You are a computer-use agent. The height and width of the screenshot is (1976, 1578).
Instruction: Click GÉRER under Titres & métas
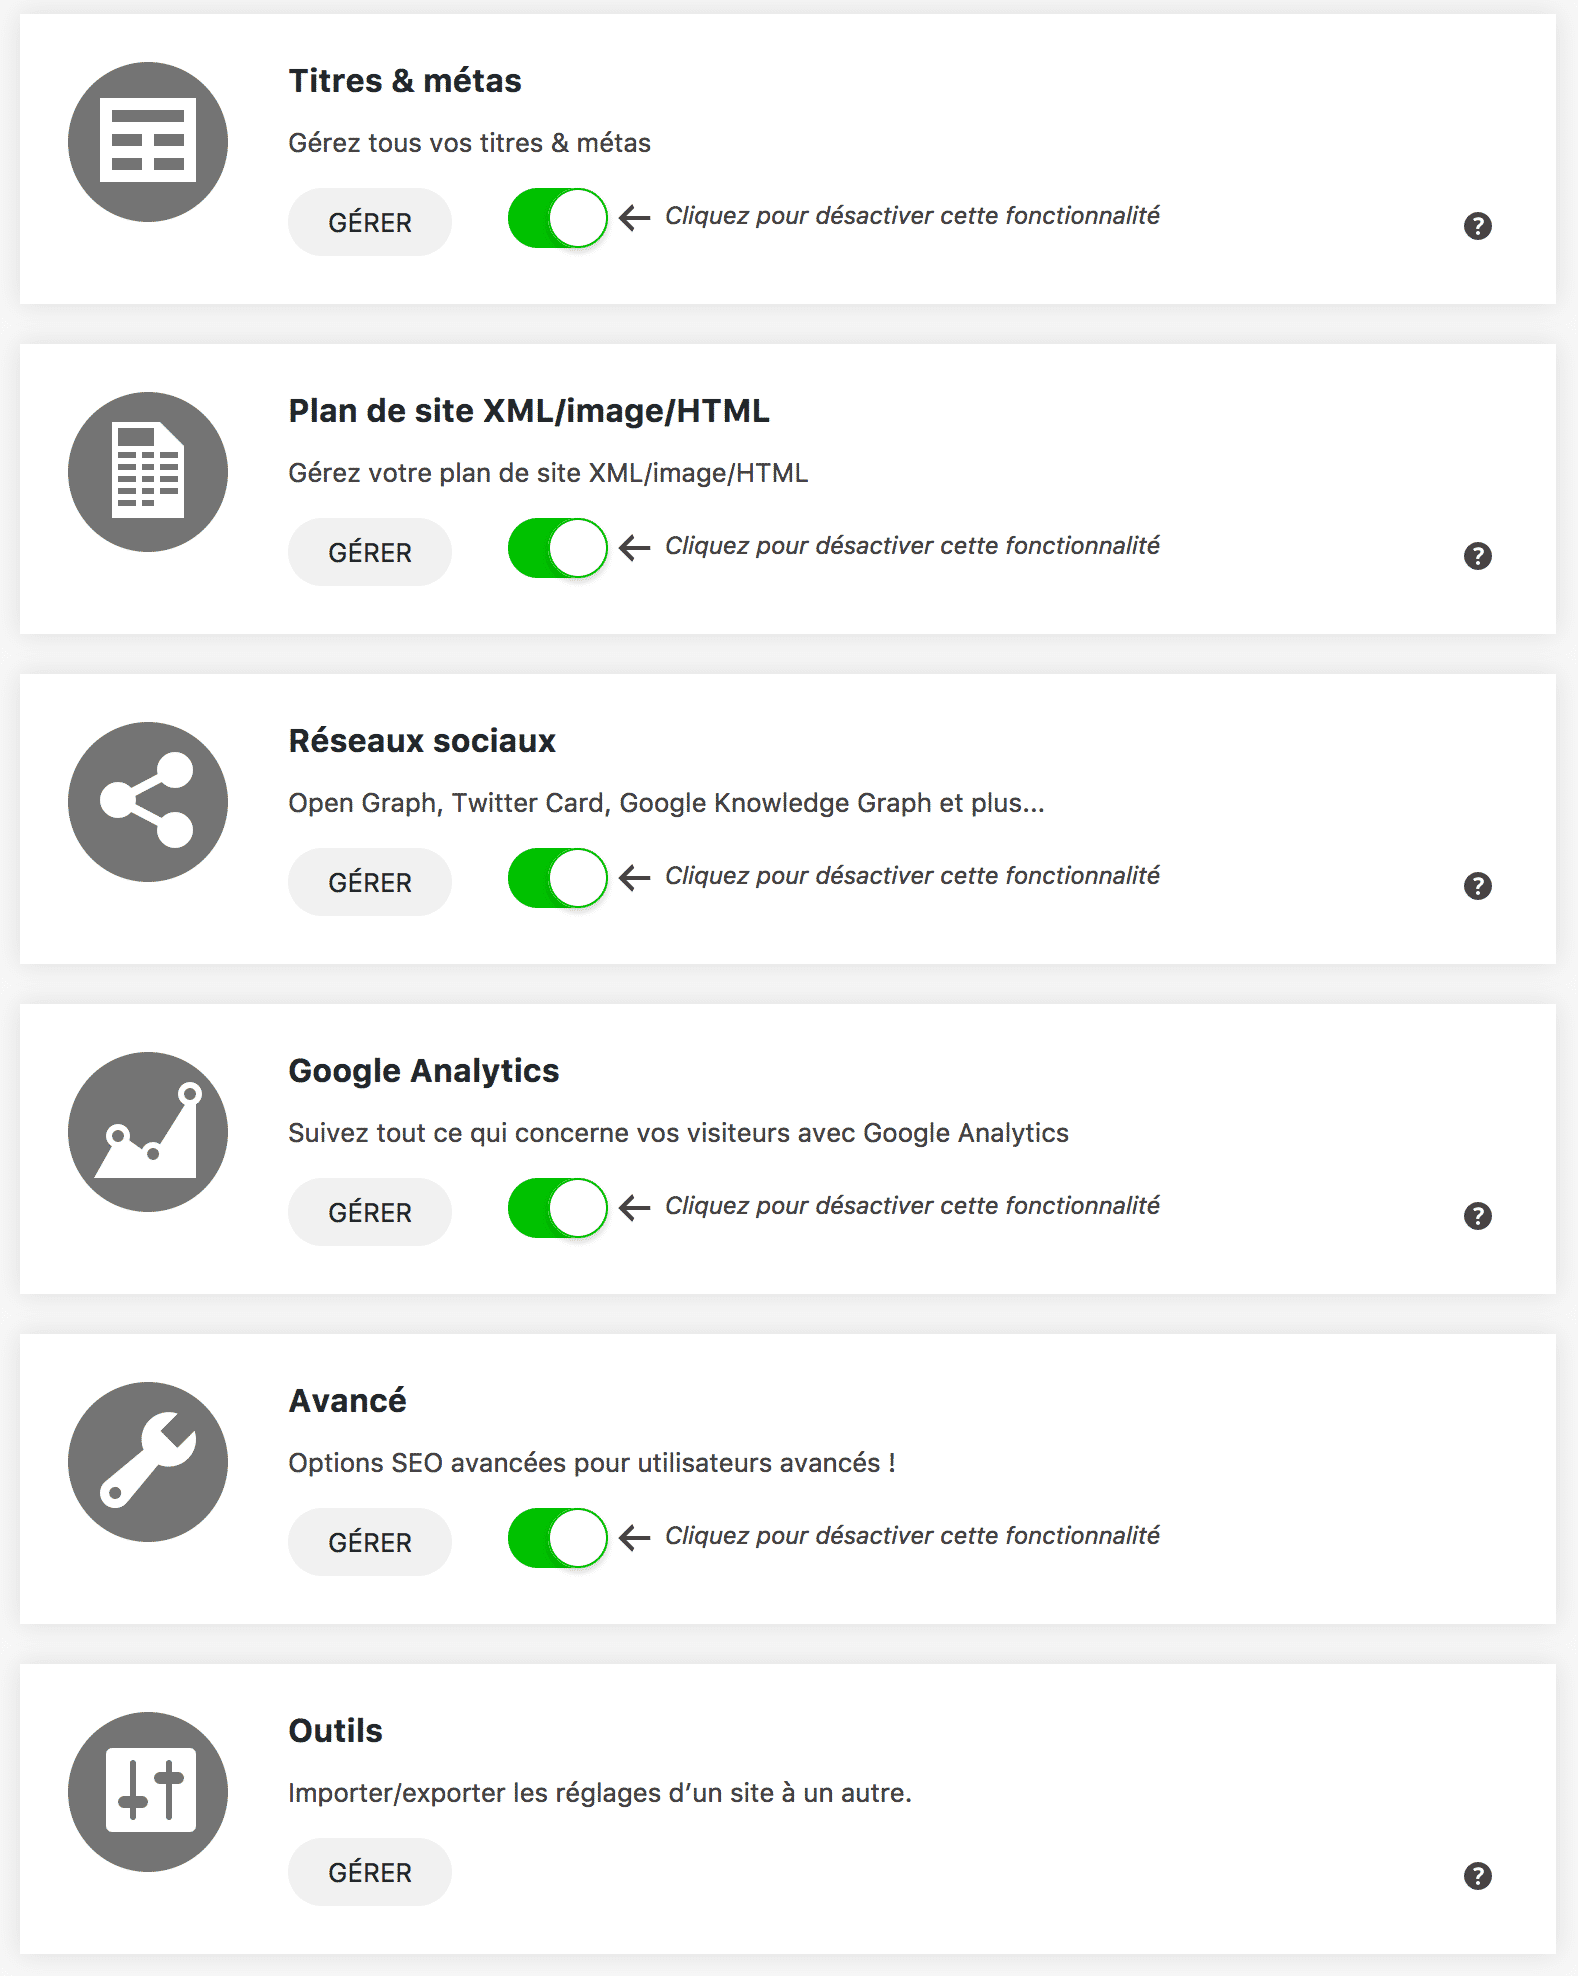[369, 222]
